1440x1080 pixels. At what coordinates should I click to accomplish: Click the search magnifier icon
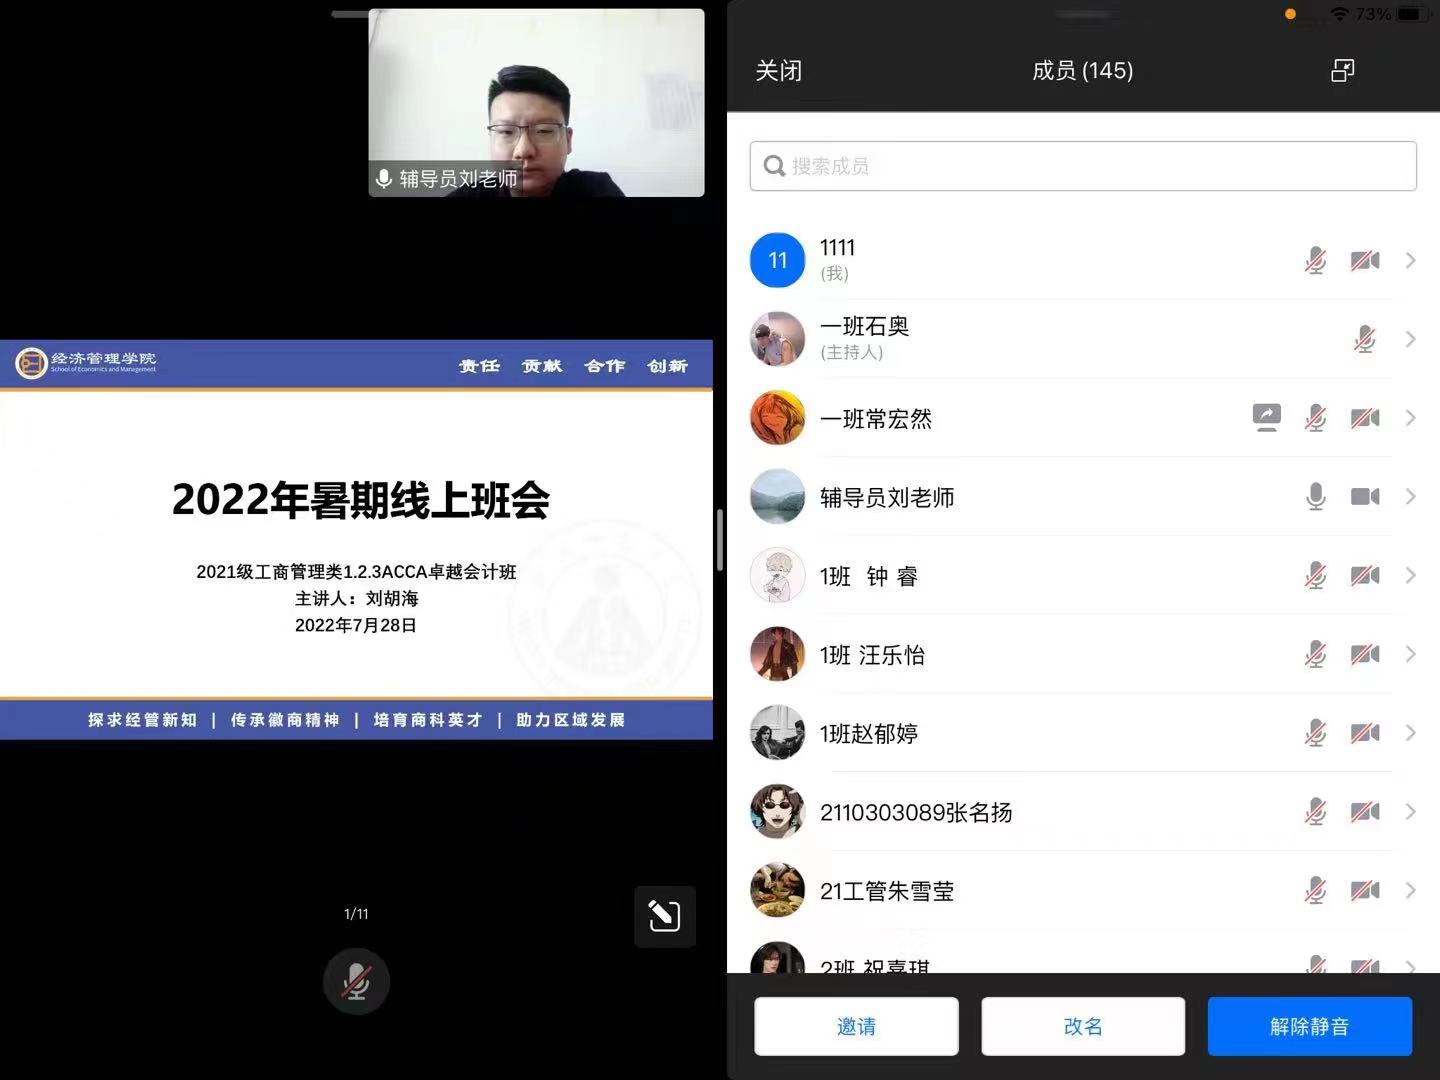pos(774,166)
